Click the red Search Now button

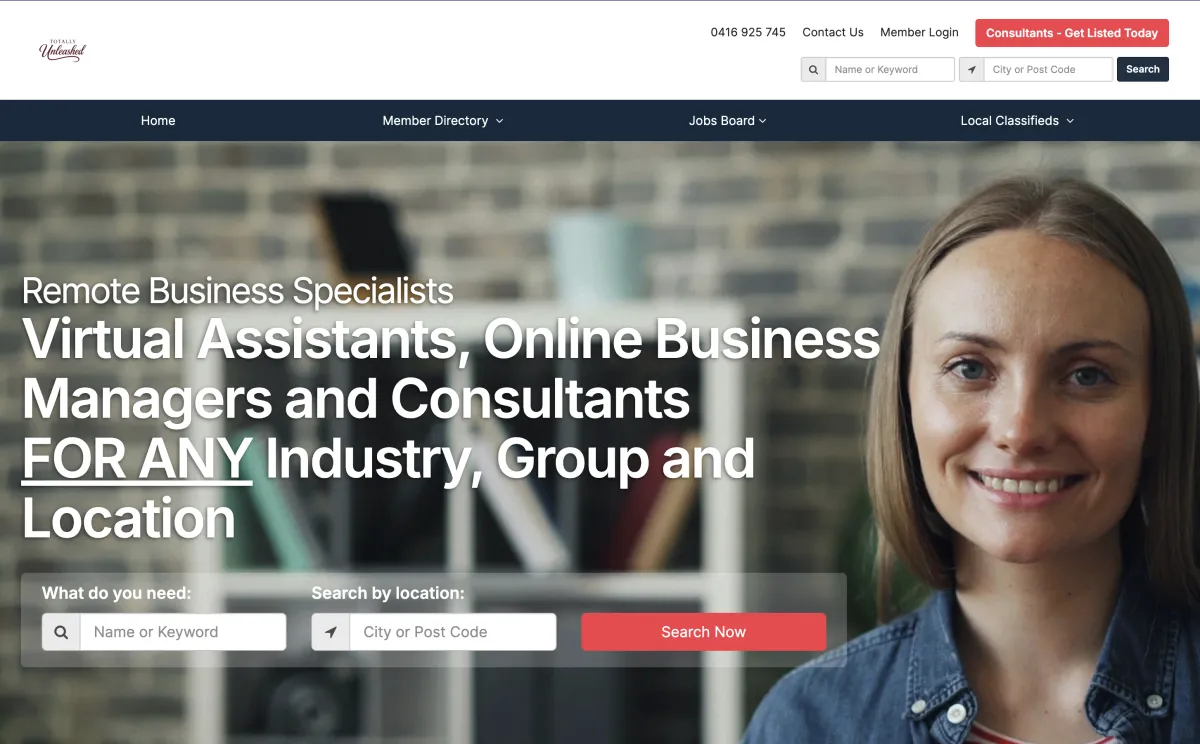[704, 632]
